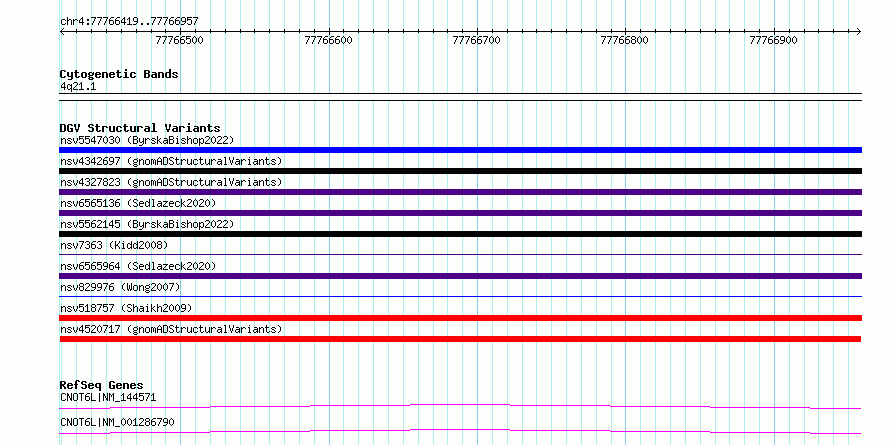Open variant label nsv6565136 (Sedlazeck2020)
This screenshot has width=890, height=445.
(138, 203)
